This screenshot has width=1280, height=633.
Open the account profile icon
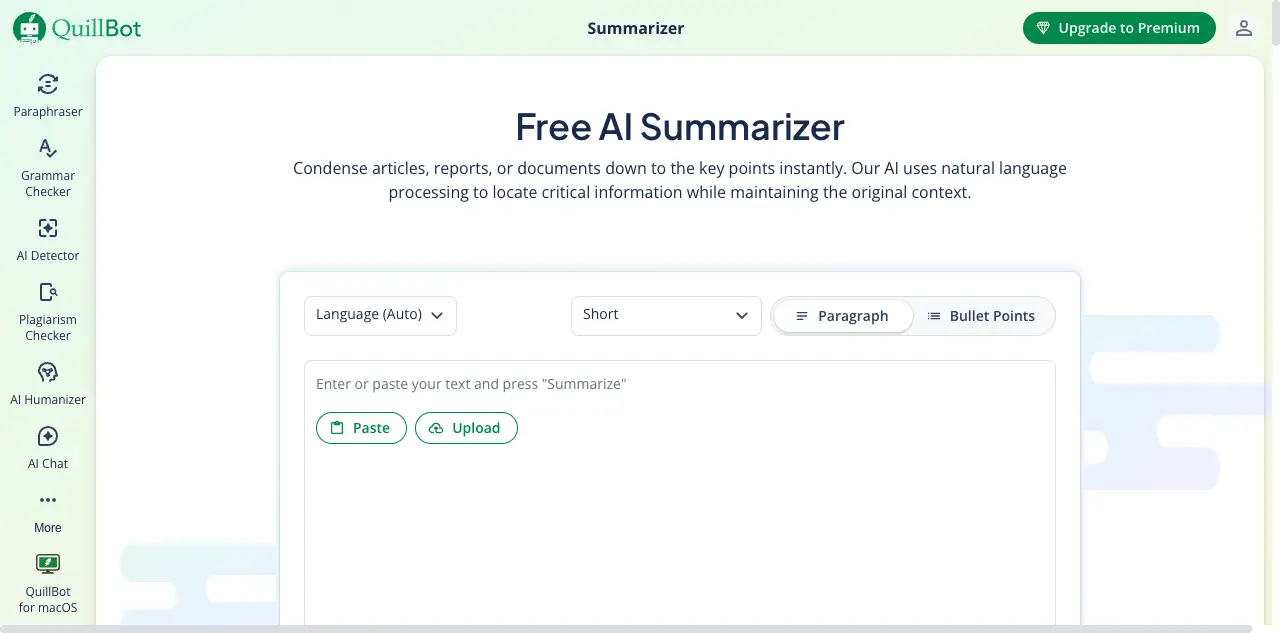point(1243,28)
